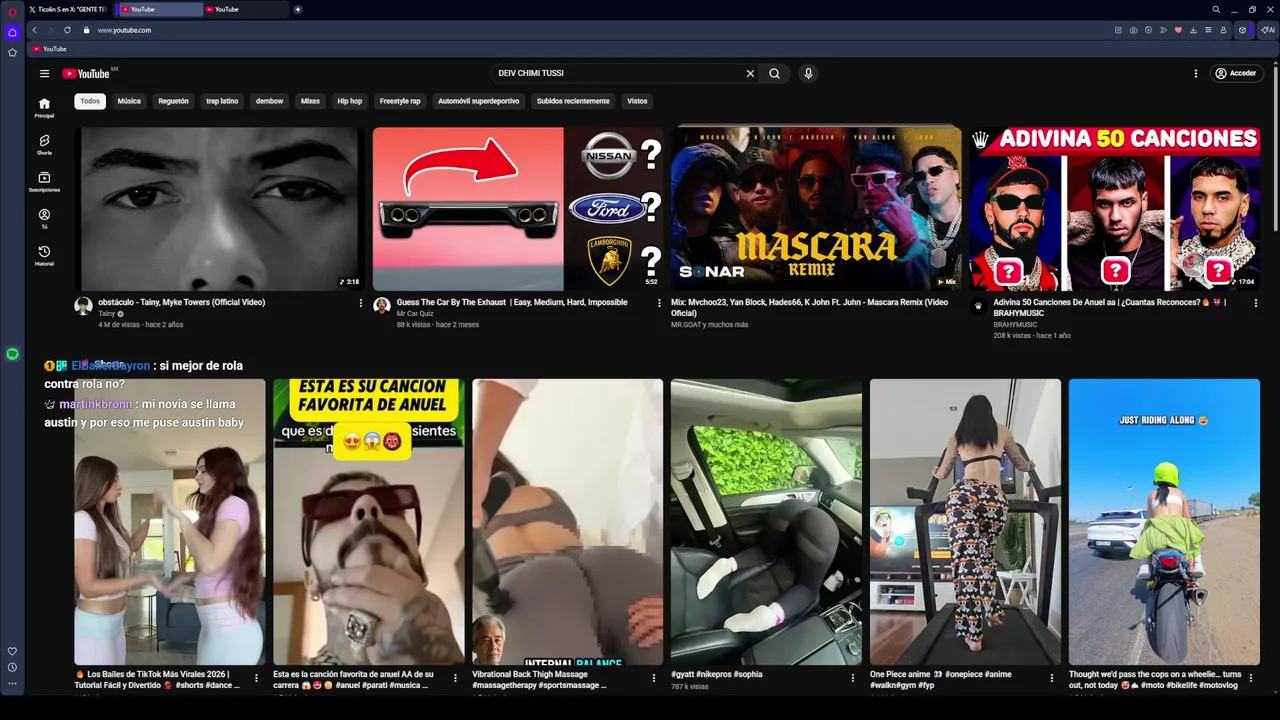The height and width of the screenshot is (720, 1280).
Task: Select the Hip hop filter chip
Action: tap(349, 101)
